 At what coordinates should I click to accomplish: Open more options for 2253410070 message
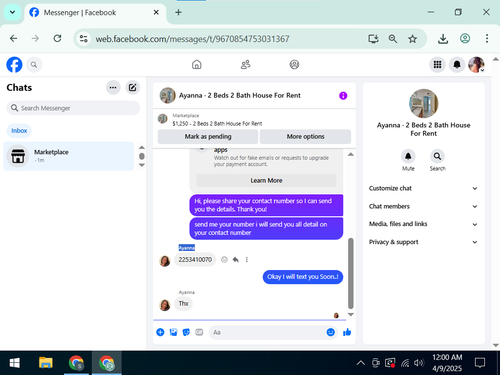click(x=247, y=259)
